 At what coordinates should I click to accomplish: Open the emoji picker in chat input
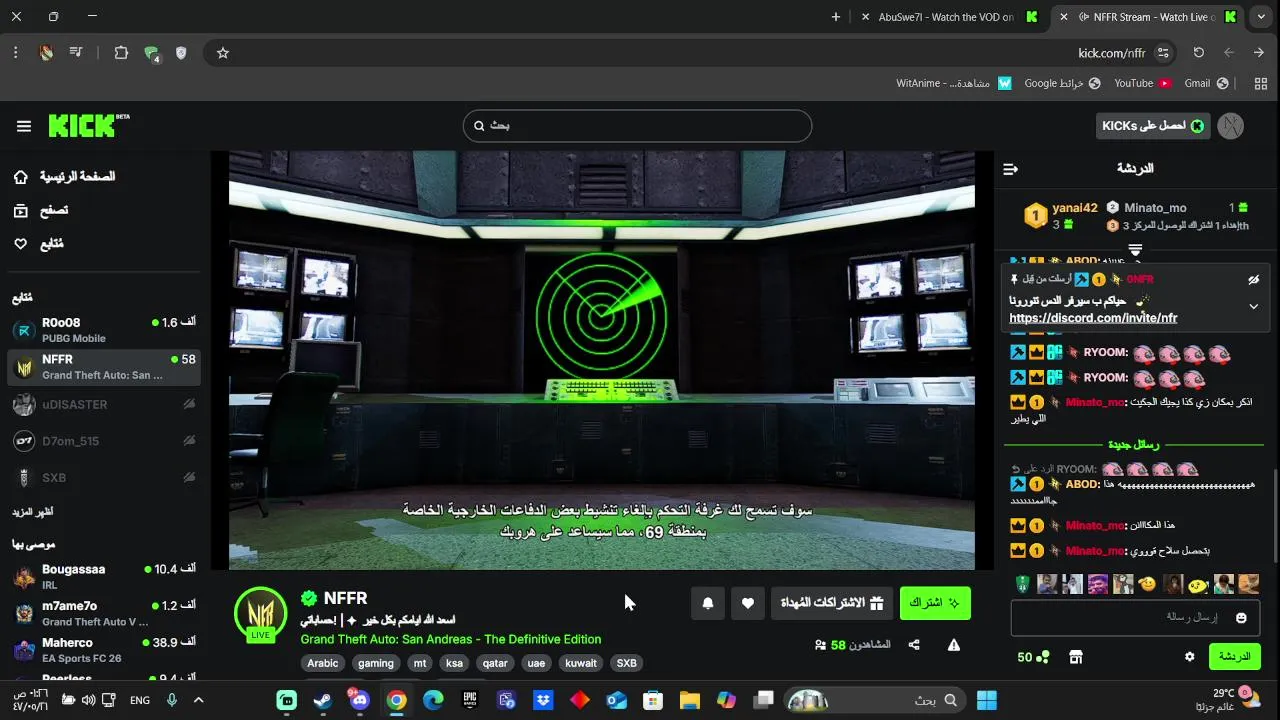(x=1241, y=618)
